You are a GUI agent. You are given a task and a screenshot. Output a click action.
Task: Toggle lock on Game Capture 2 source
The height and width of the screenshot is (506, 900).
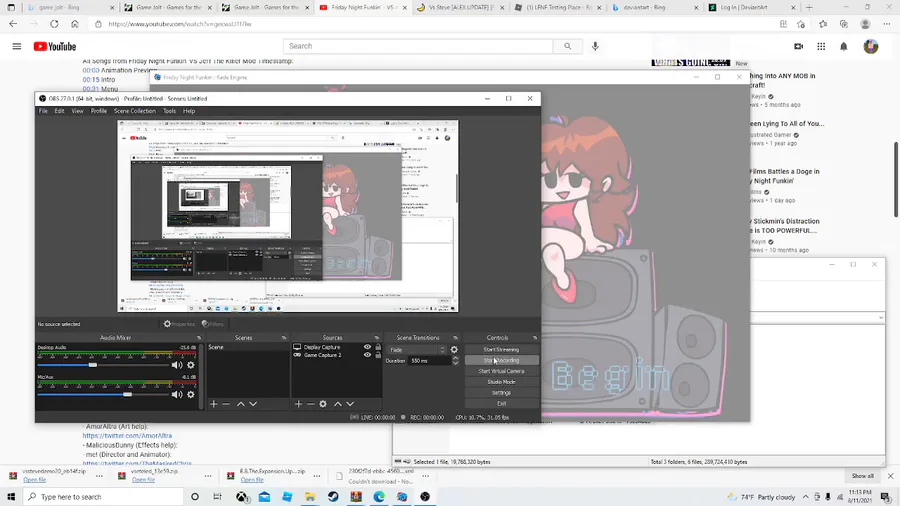click(x=378, y=355)
